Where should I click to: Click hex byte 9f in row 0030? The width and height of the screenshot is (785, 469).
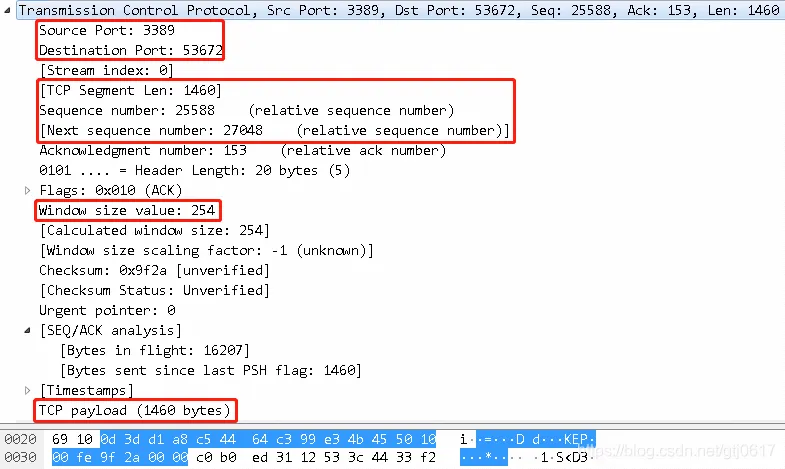coord(108,457)
